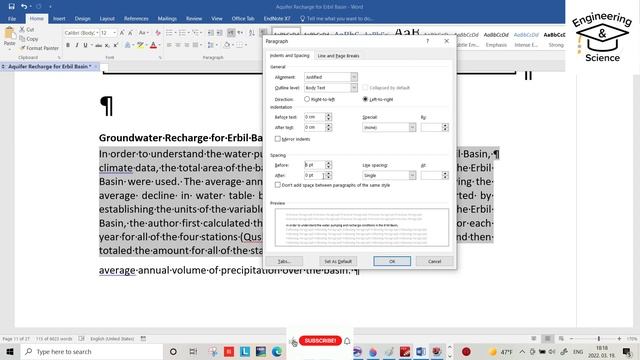Cut the selected text
This screenshot has width=640, height=360.
click(27, 29)
